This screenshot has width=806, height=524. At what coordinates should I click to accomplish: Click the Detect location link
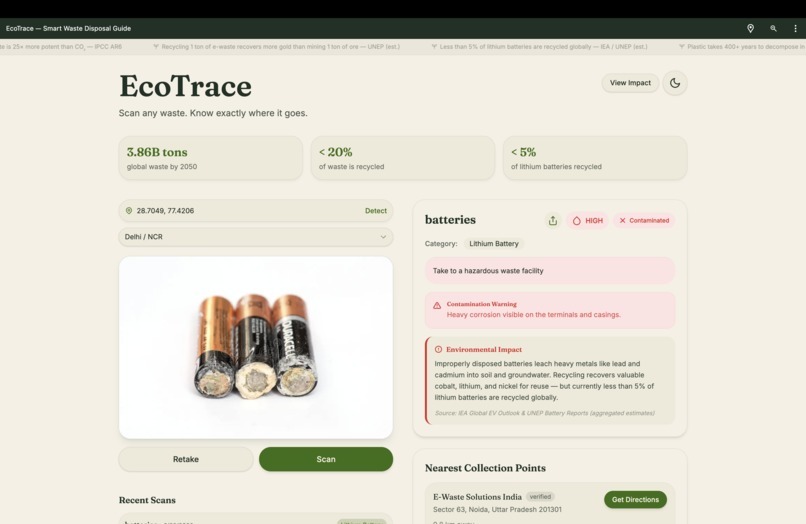click(x=376, y=211)
